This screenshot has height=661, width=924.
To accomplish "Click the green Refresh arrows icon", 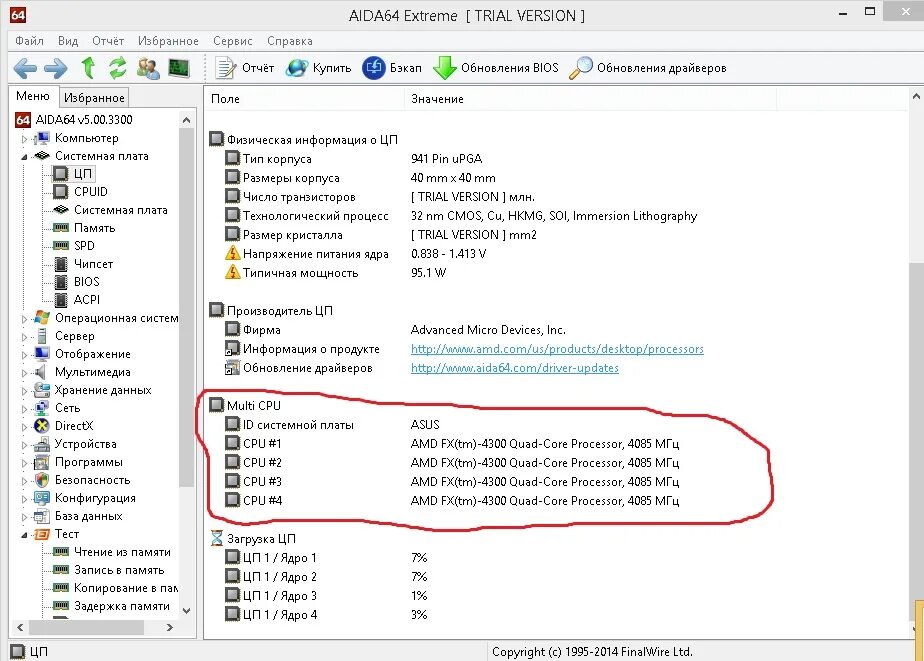I will (x=118, y=68).
